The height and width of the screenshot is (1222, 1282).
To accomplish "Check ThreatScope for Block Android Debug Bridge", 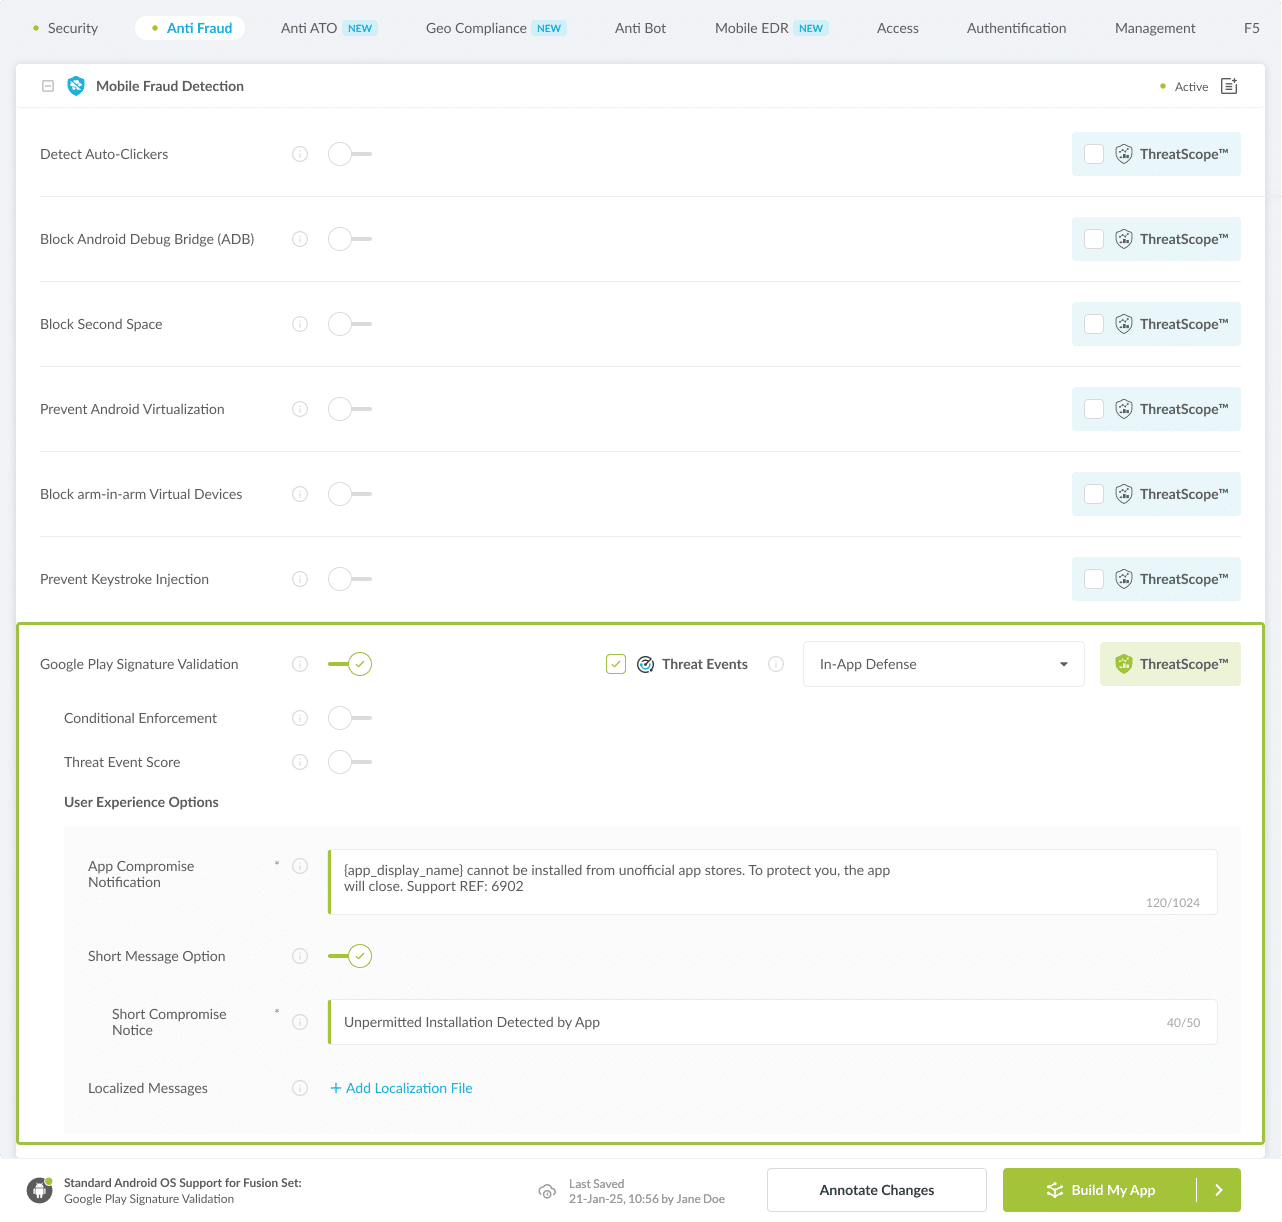I will tap(1093, 239).
